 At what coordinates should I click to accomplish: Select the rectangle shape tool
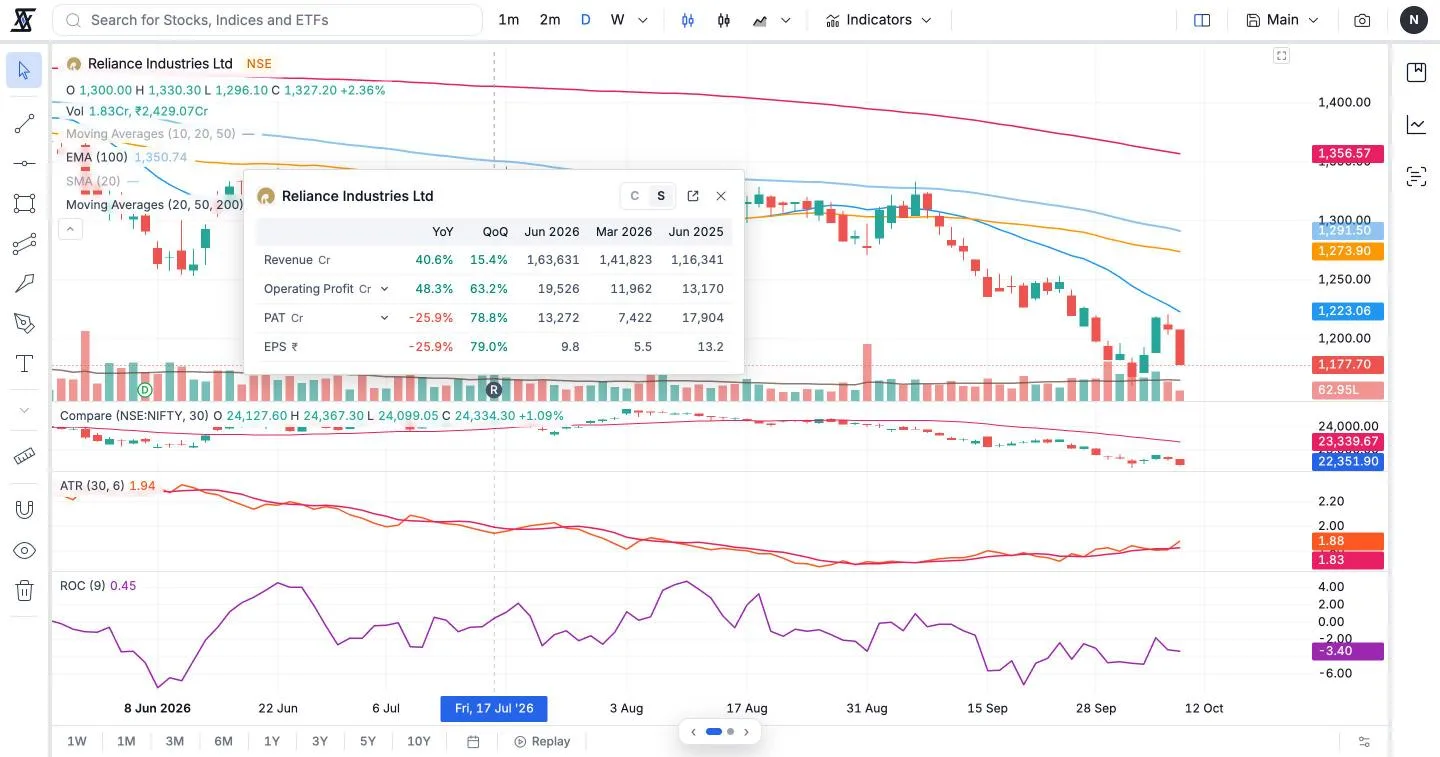[x=24, y=203]
